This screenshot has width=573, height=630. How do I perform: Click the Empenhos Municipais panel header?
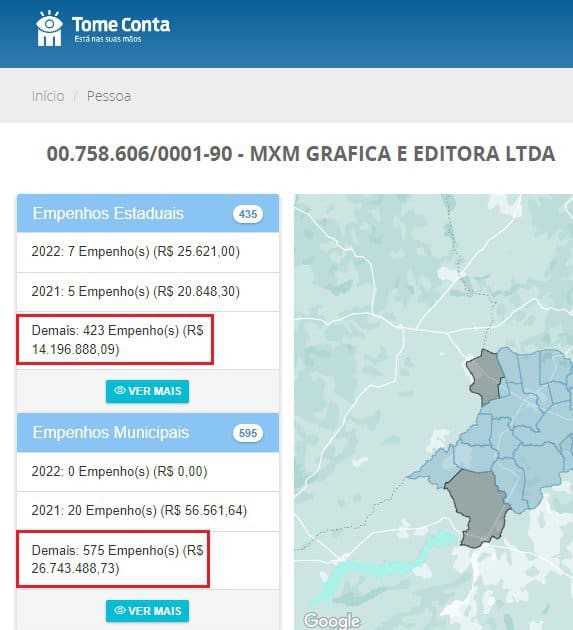(x=148, y=433)
